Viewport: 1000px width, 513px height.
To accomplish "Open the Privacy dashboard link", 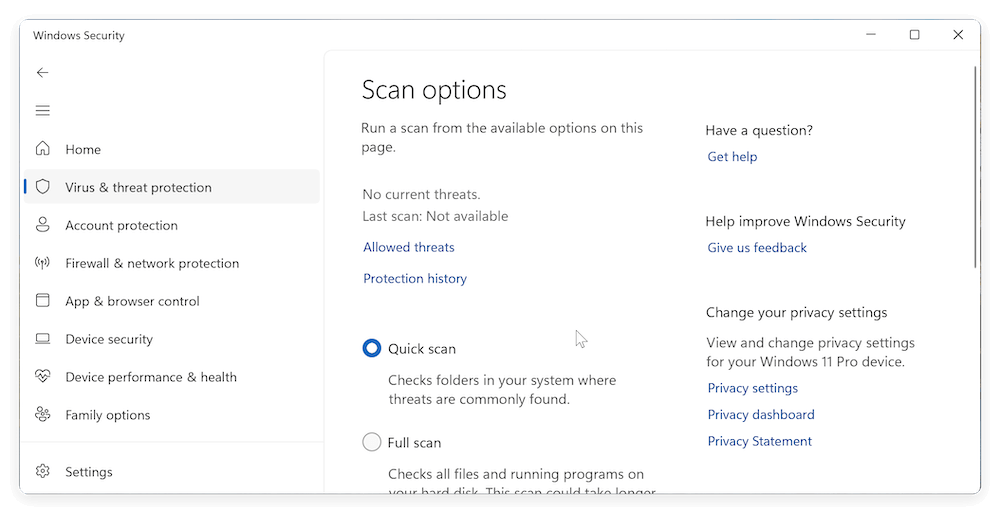I will (x=761, y=415).
